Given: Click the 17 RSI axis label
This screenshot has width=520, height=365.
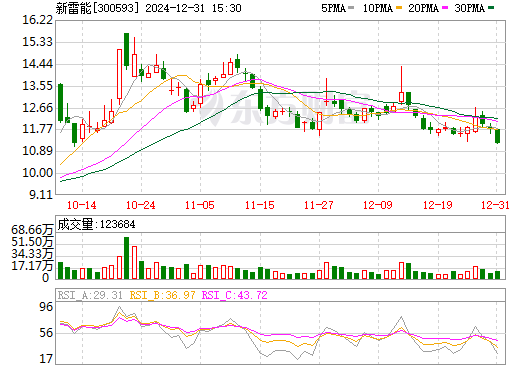Looking at the screenshot, I should click(46, 359).
